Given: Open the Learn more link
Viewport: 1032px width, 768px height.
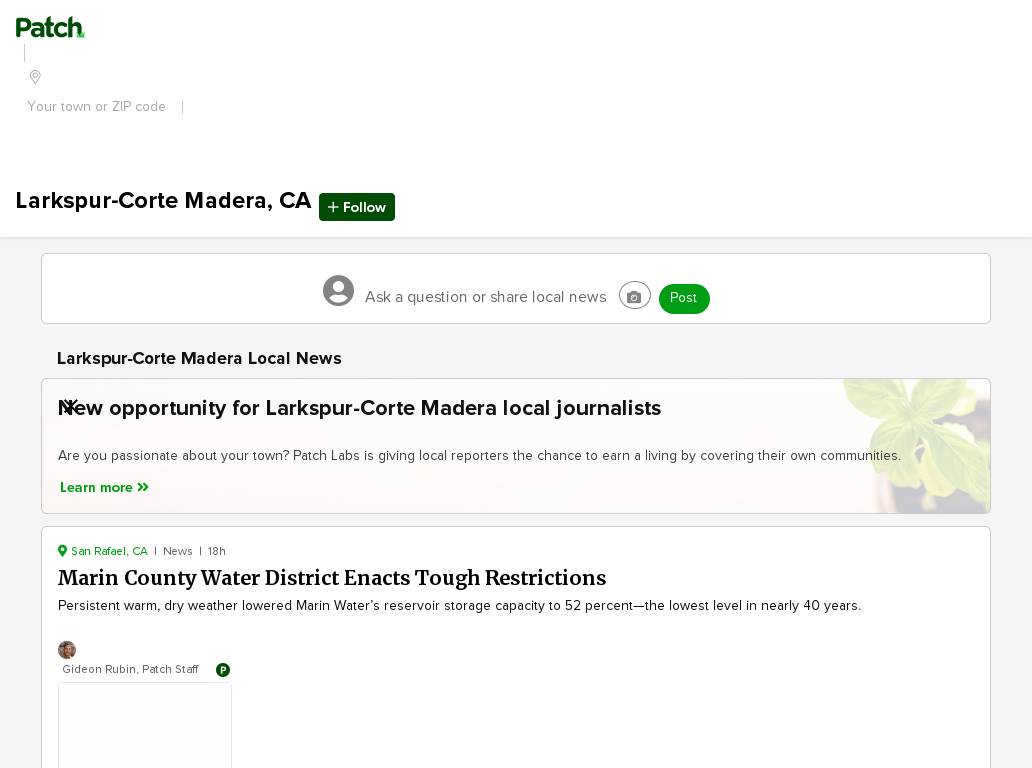Looking at the screenshot, I should coord(104,488).
